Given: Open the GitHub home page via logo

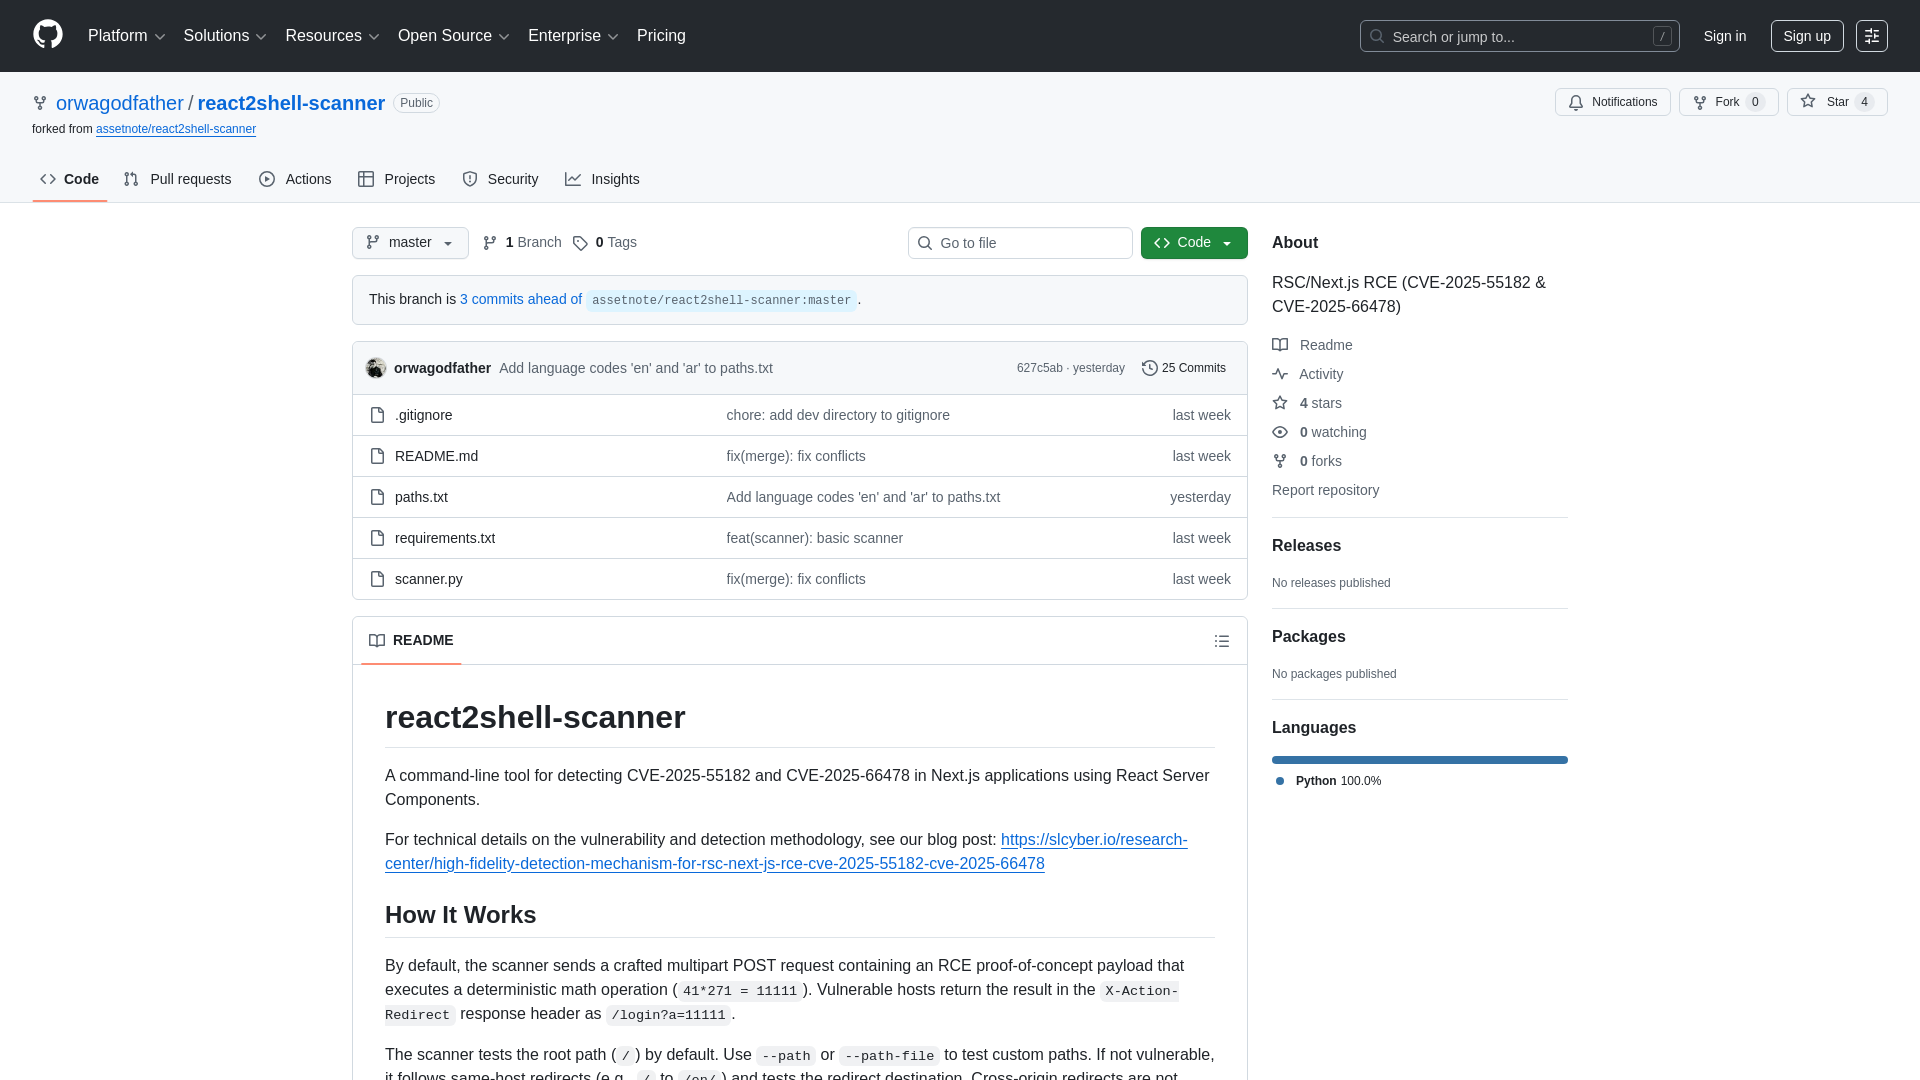Looking at the screenshot, I should coord(46,36).
